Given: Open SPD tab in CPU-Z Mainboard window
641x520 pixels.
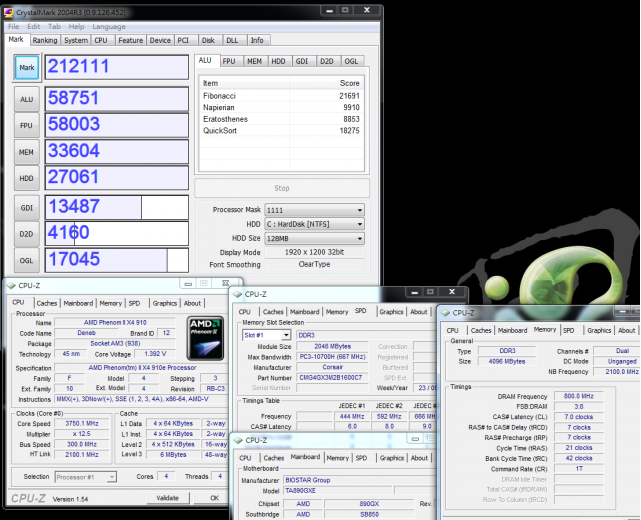Looking at the screenshot, I should pos(361,458).
